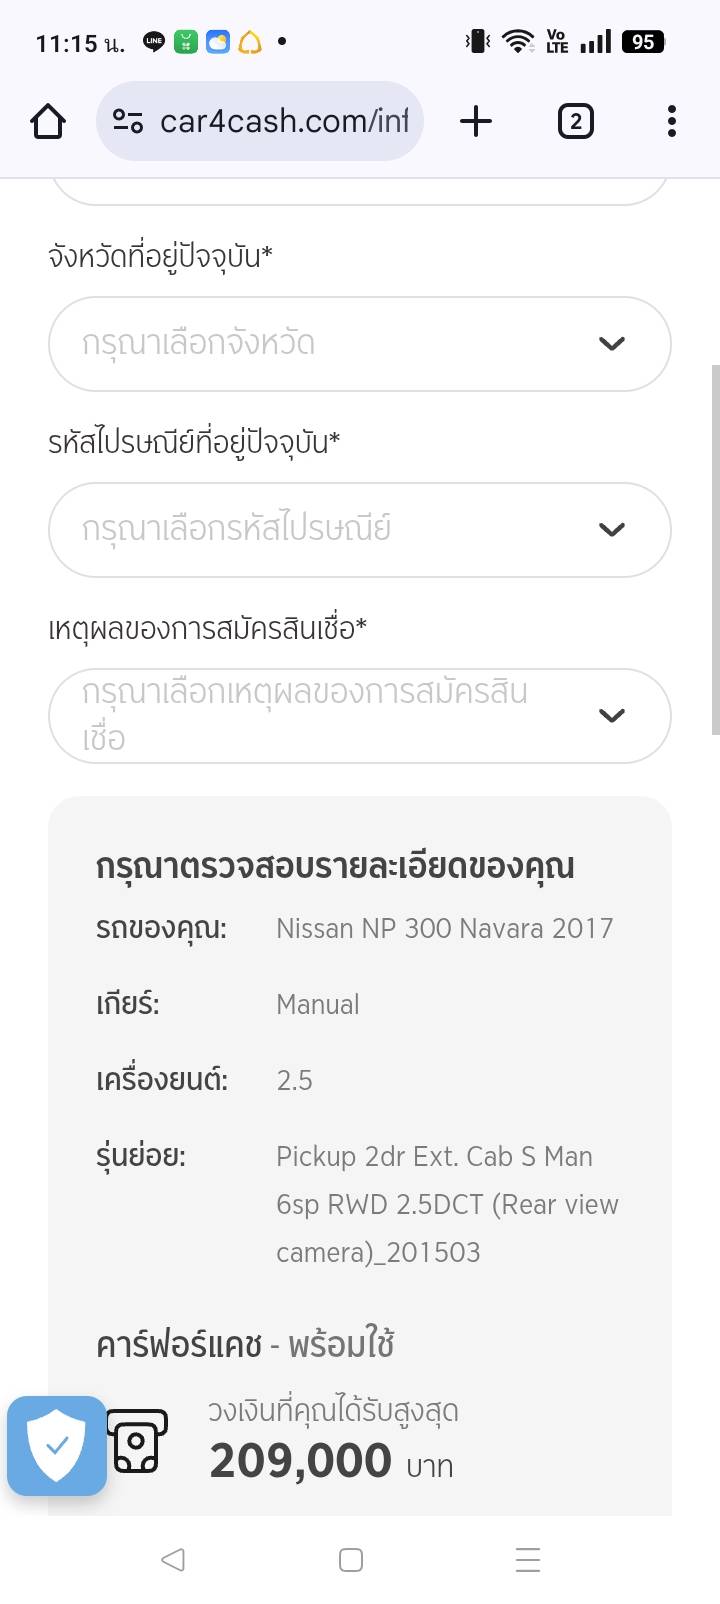This screenshot has width=720, height=1604.
Task: Tap the คาร์ฟอร์แคช - พร้อมใช้ heading
Action: coord(245,1345)
